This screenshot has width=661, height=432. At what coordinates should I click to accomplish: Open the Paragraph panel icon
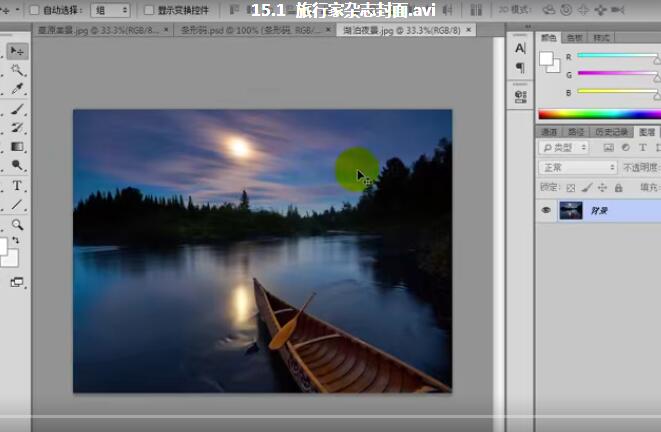coord(520,67)
